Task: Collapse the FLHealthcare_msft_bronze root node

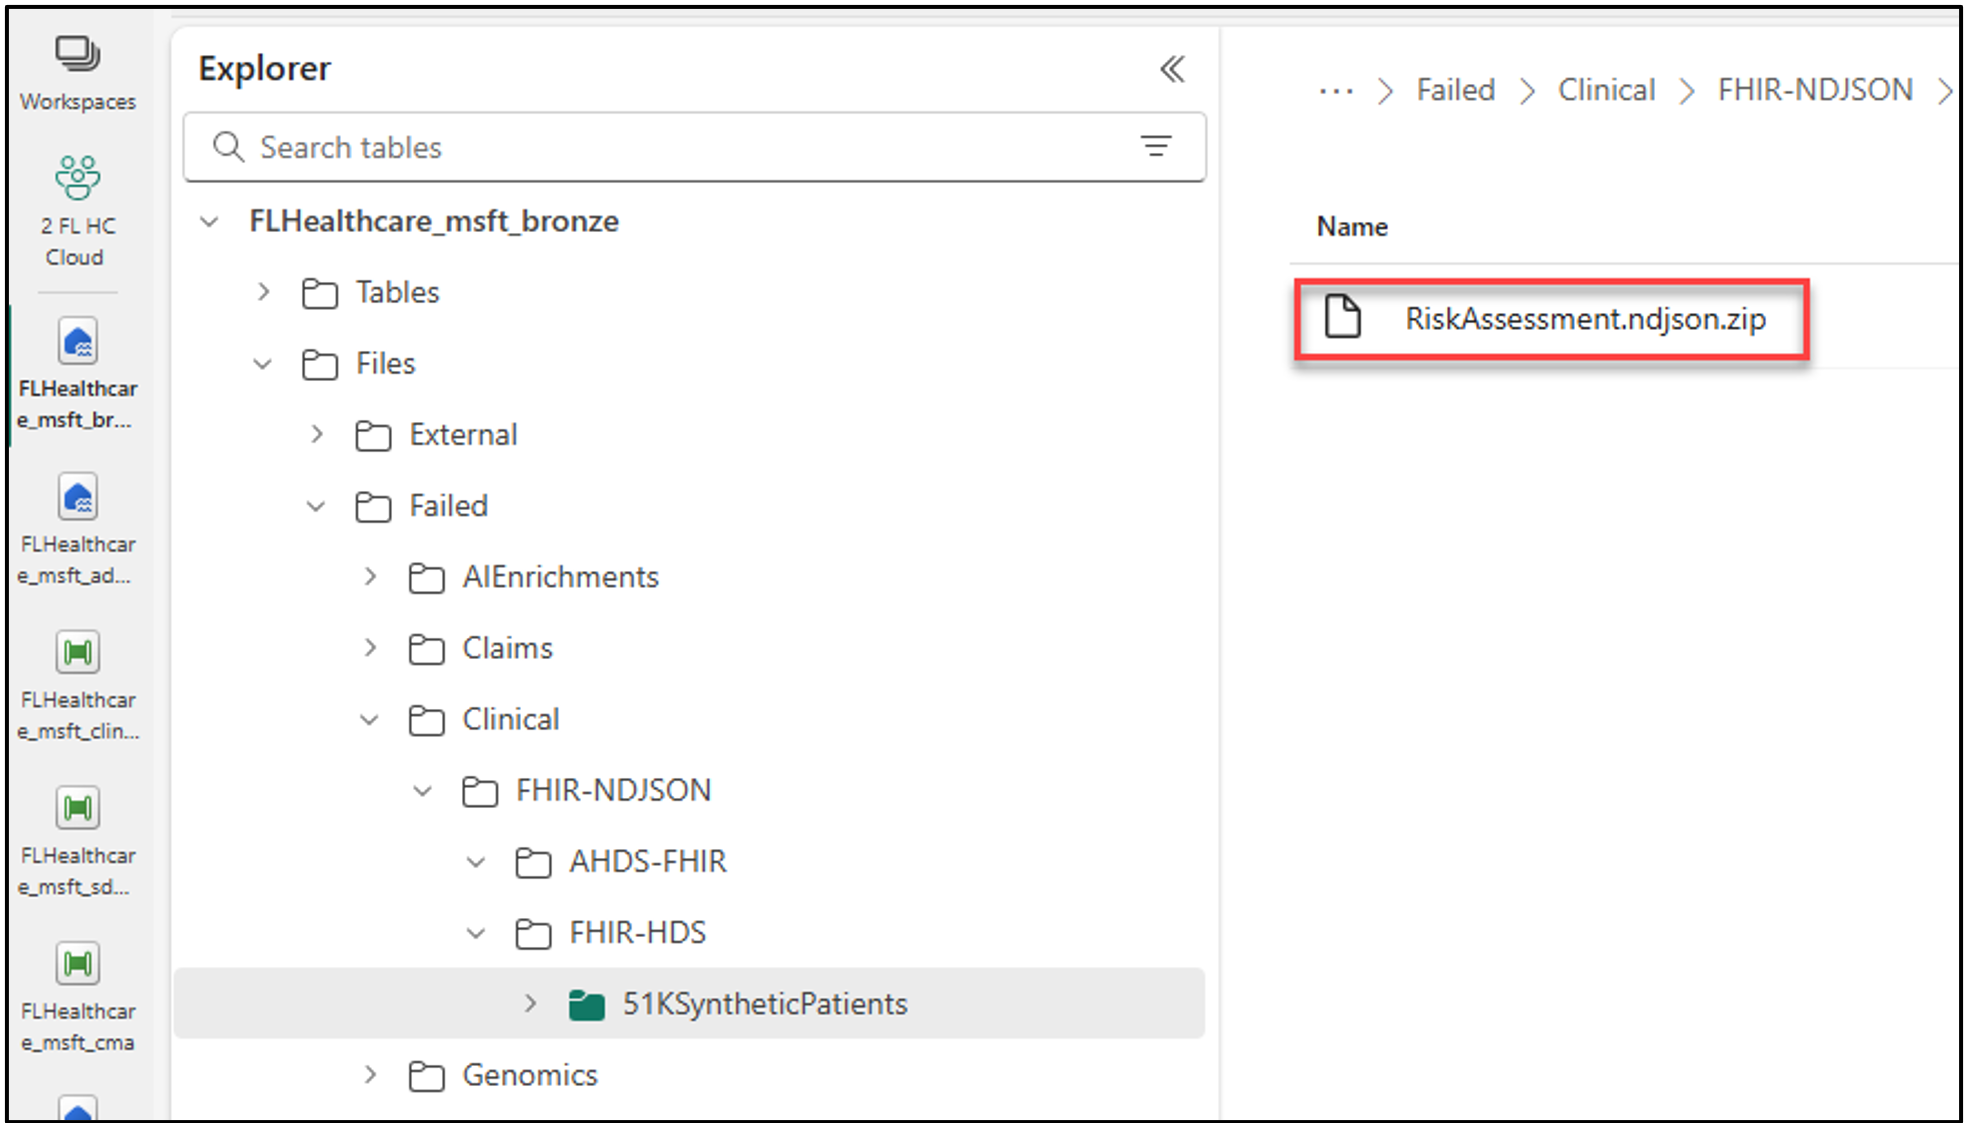Action: (209, 221)
